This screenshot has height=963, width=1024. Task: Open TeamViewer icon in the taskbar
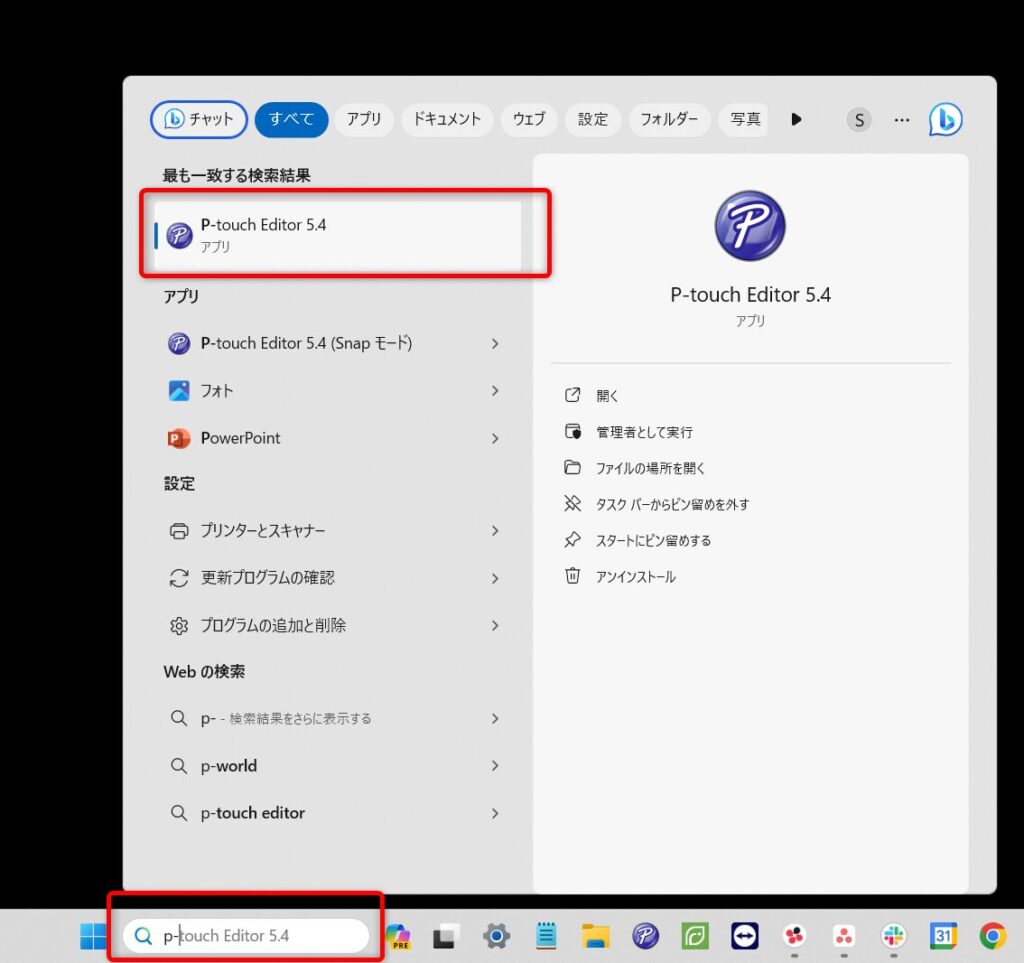[x=744, y=936]
